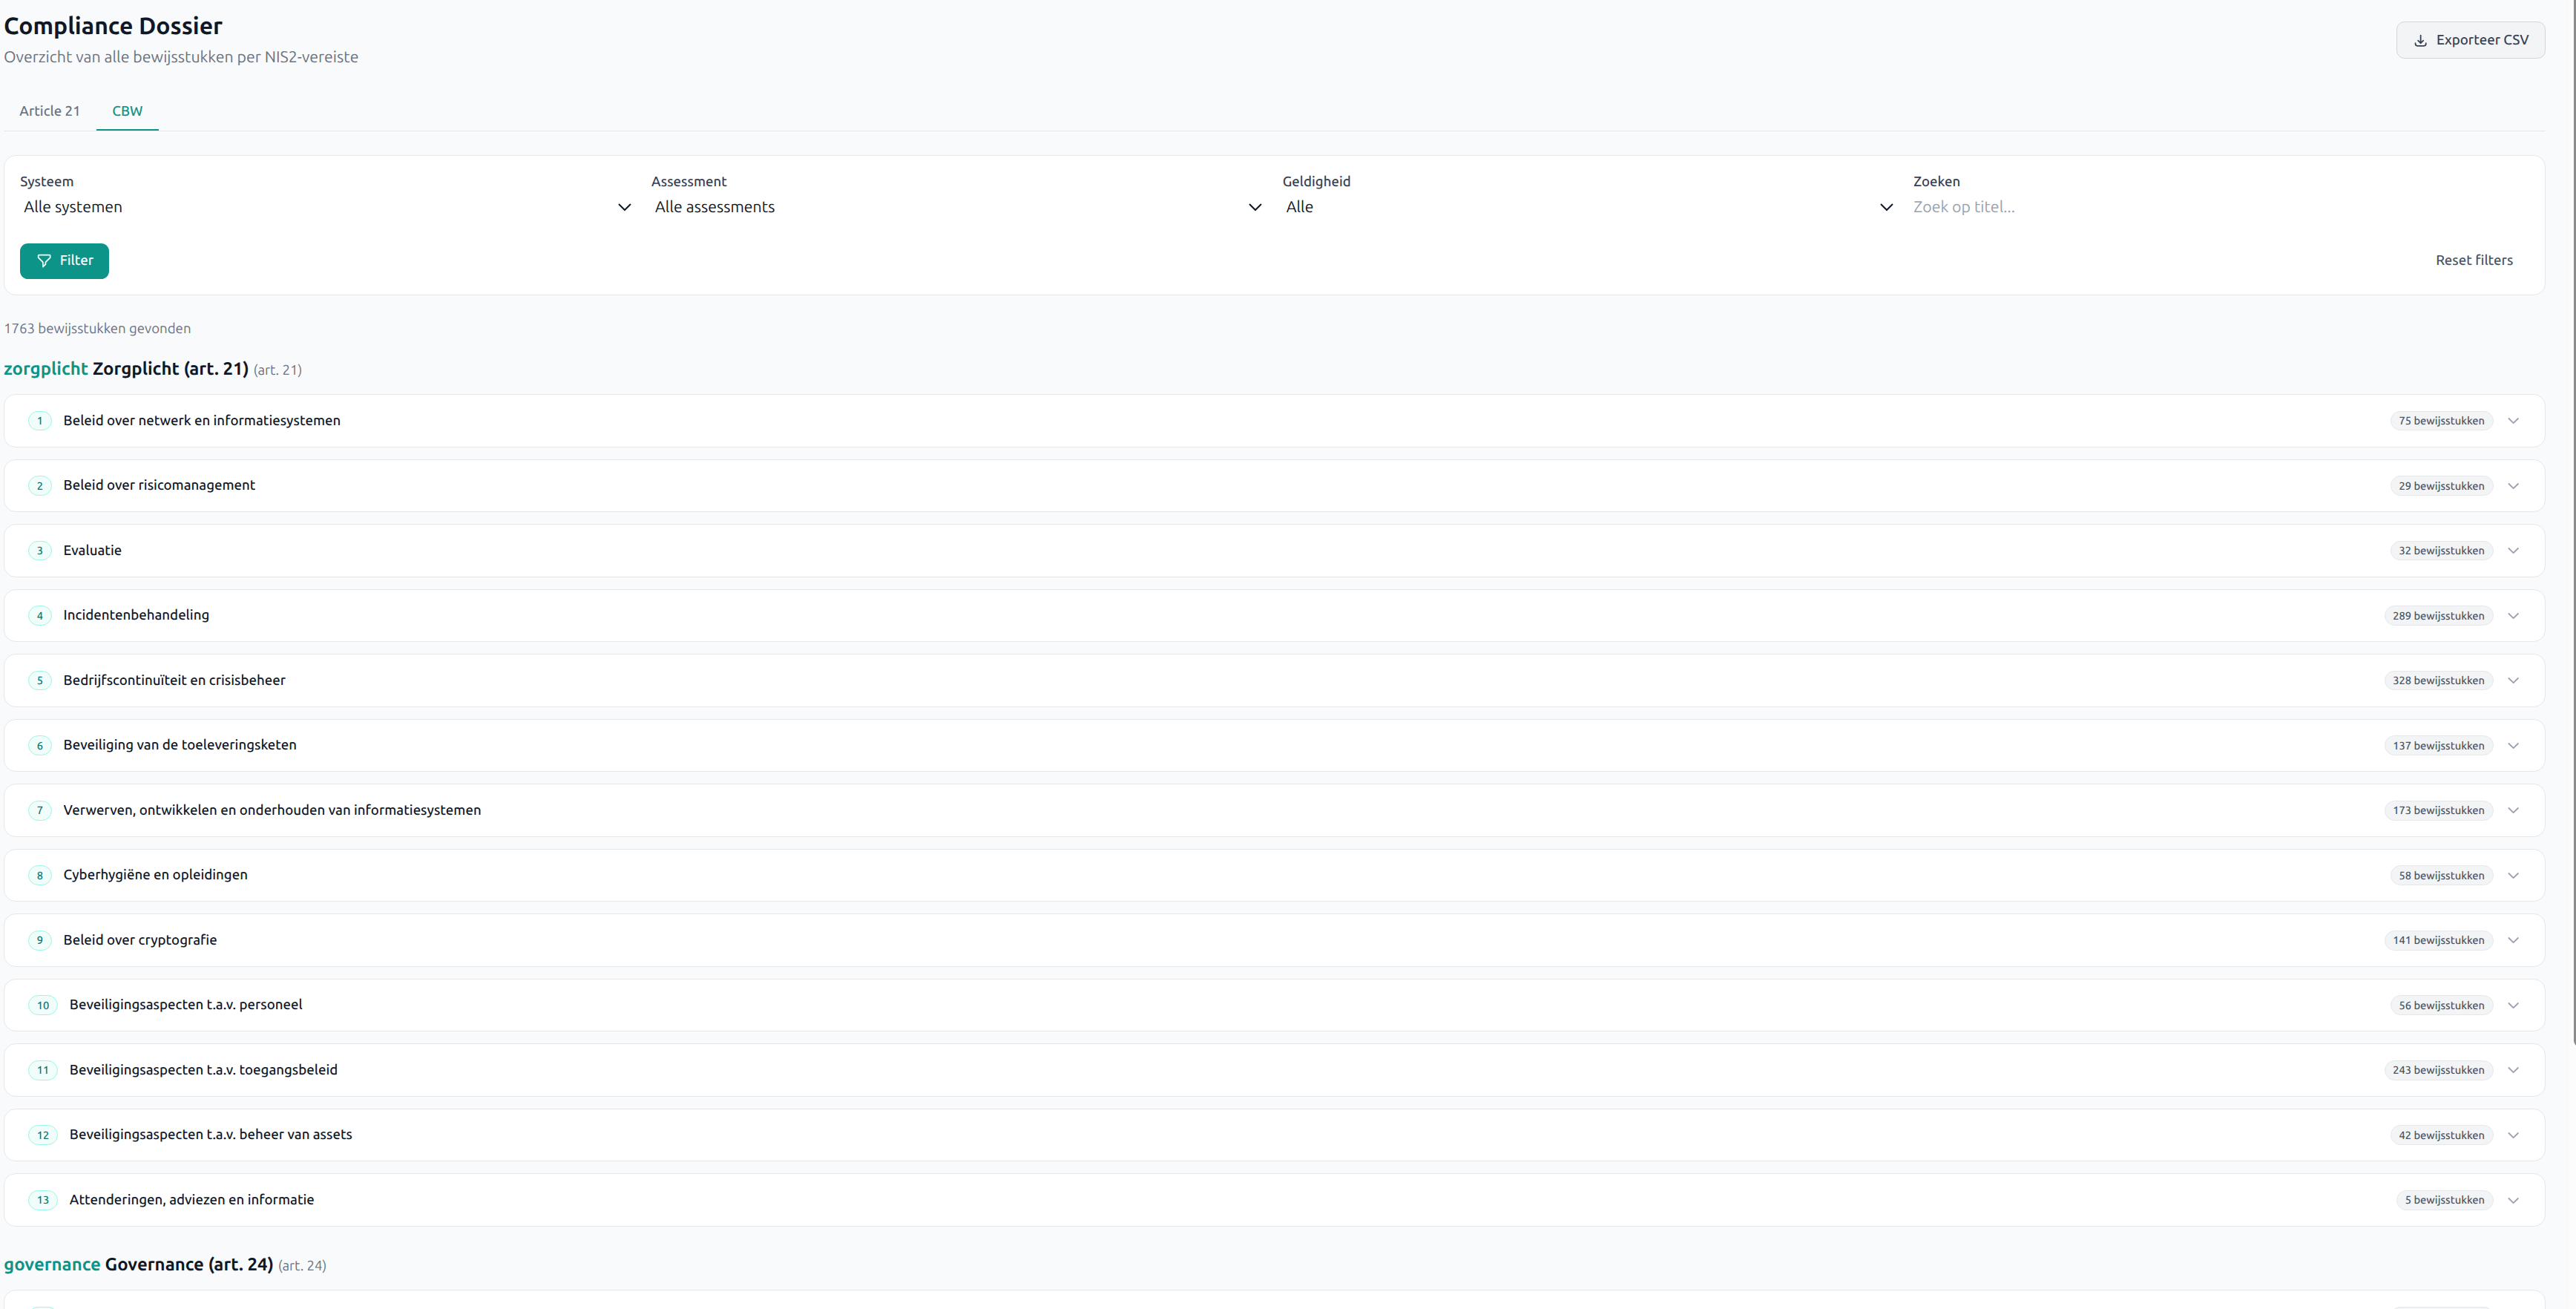This screenshot has width=2576, height=1309.
Task: Expand the Beleid over cryptografie chevron
Action: tap(2513, 940)
